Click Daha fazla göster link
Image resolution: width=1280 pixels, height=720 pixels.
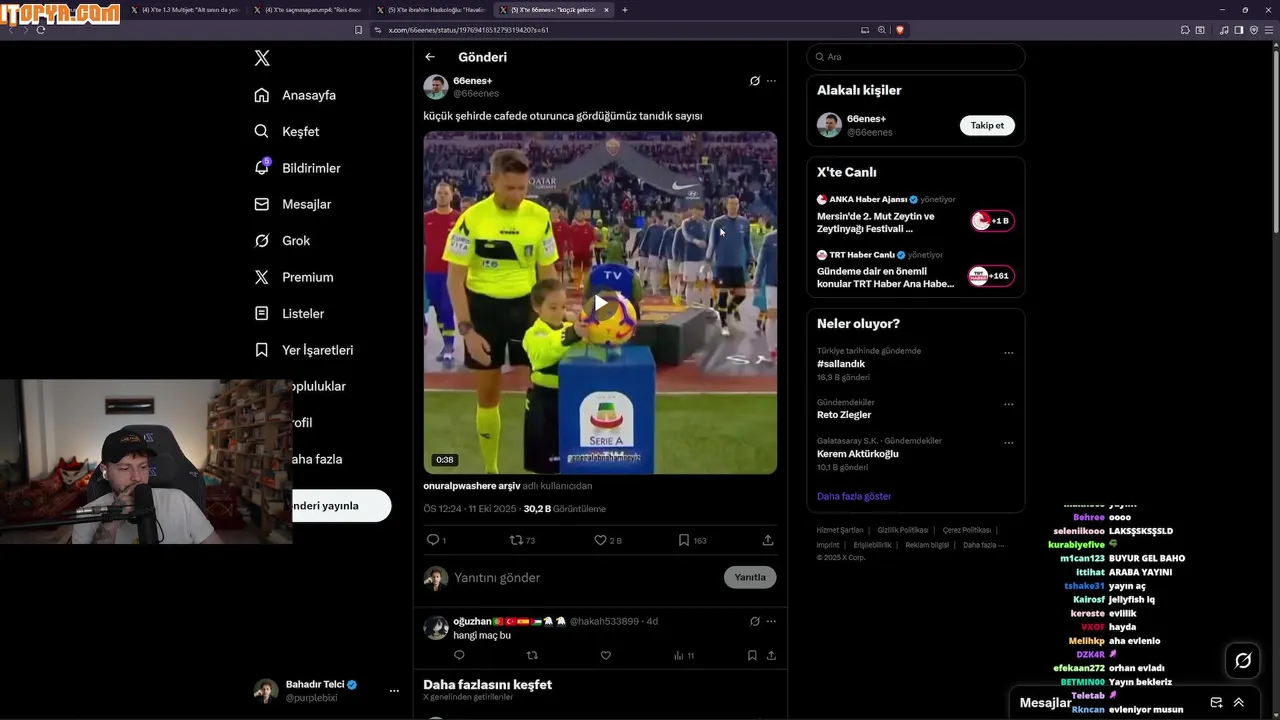854,496
